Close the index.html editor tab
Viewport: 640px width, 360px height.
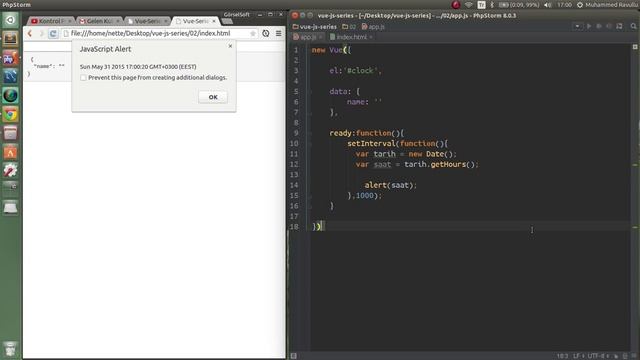coord(371,37)
